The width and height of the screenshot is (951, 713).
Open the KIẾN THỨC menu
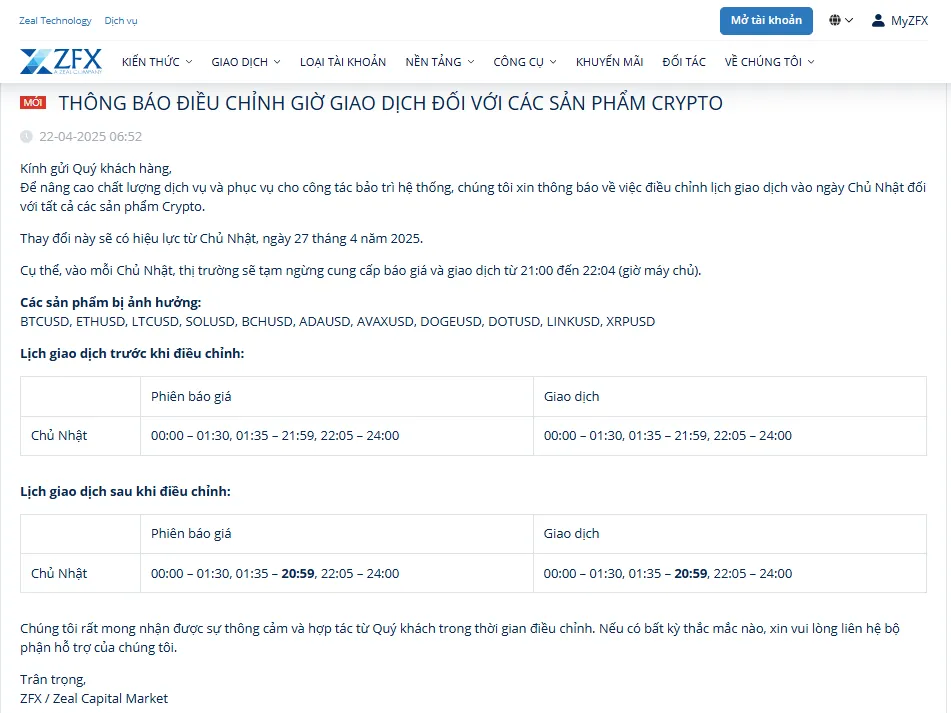click(x=157, y=62)
